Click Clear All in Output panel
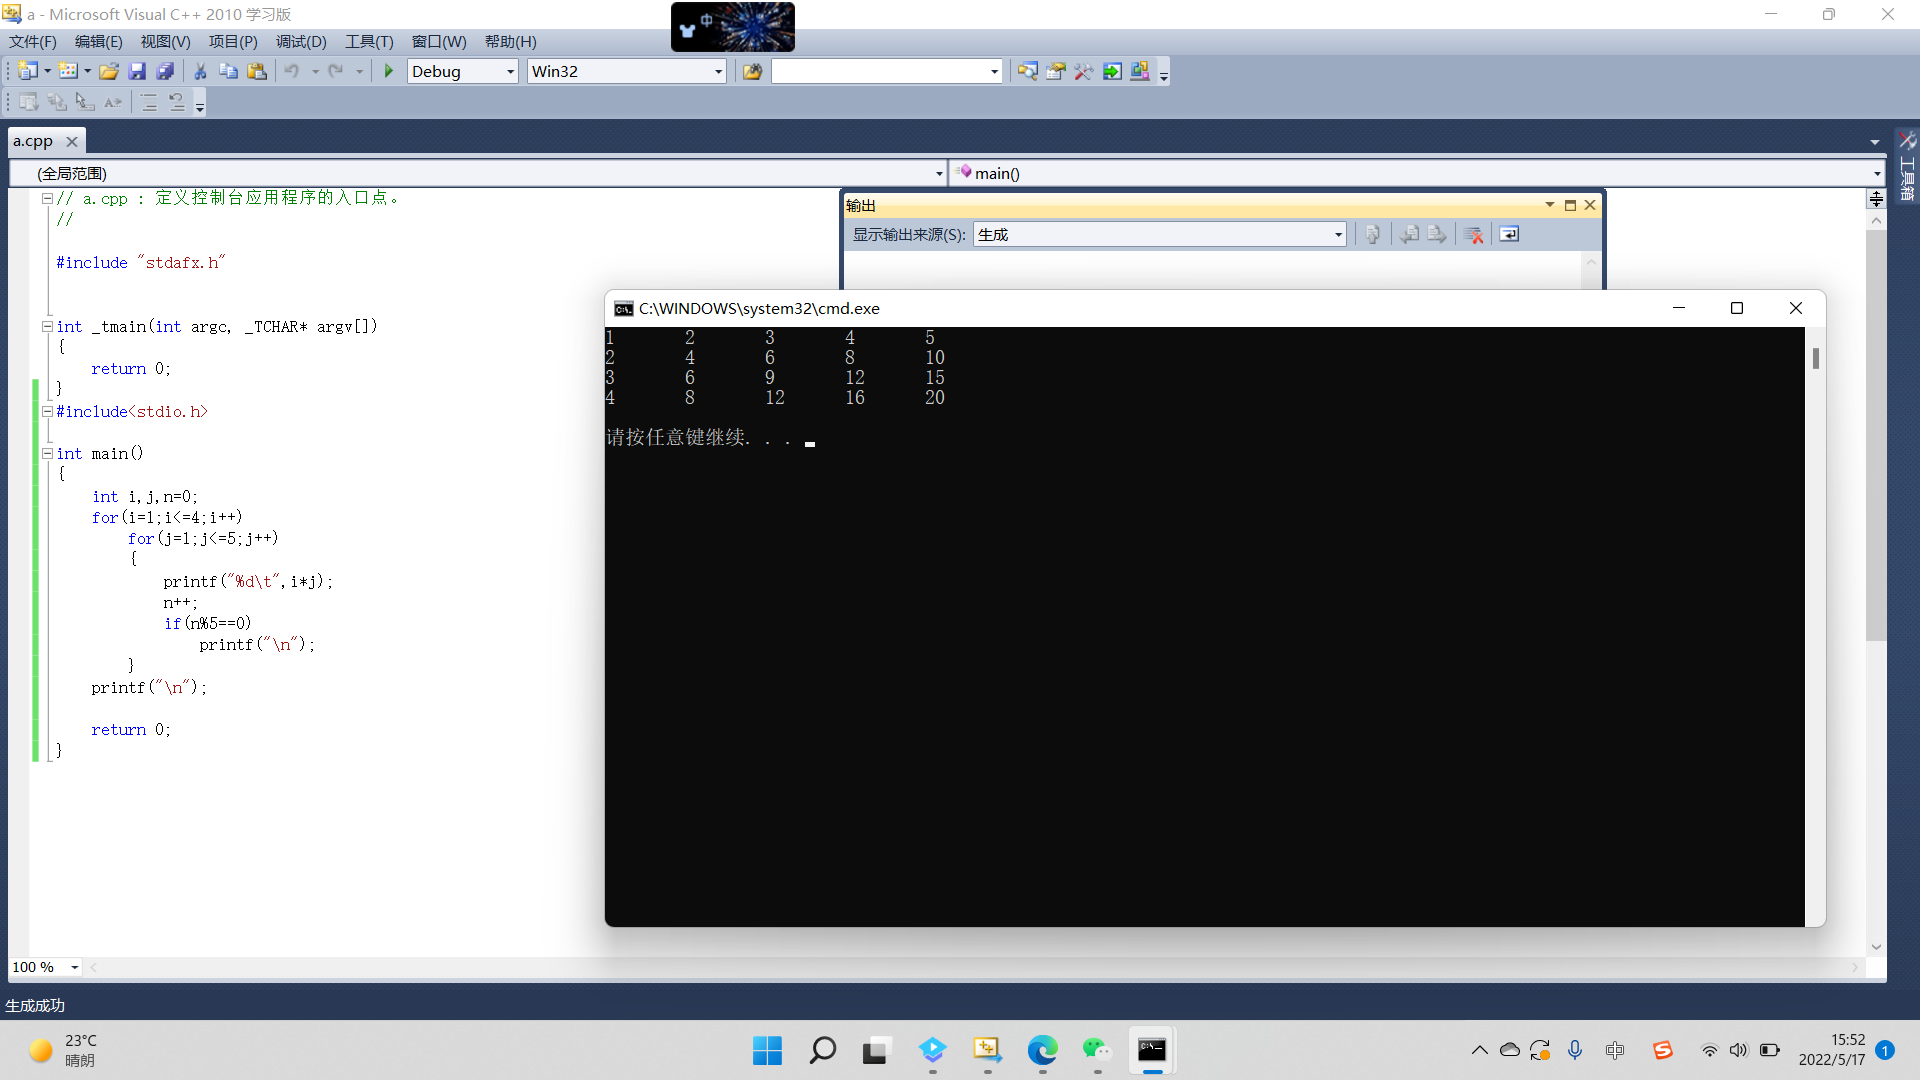 click(x=1473, y=234)
